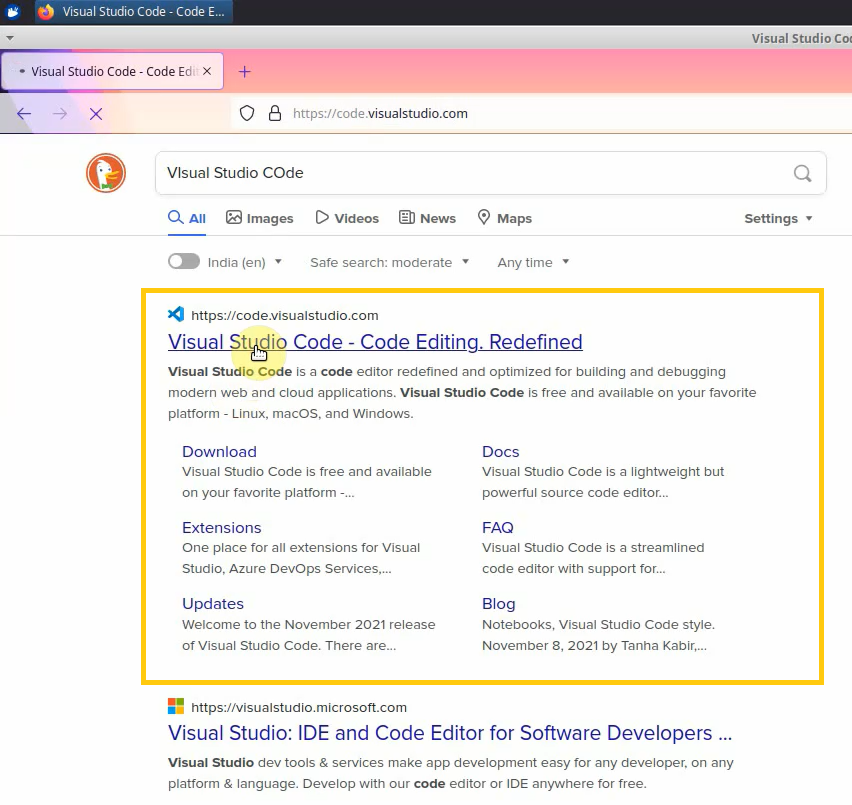Open the Extensions sitelink
This screenshot has height=805, width=852.
[221, 527]
